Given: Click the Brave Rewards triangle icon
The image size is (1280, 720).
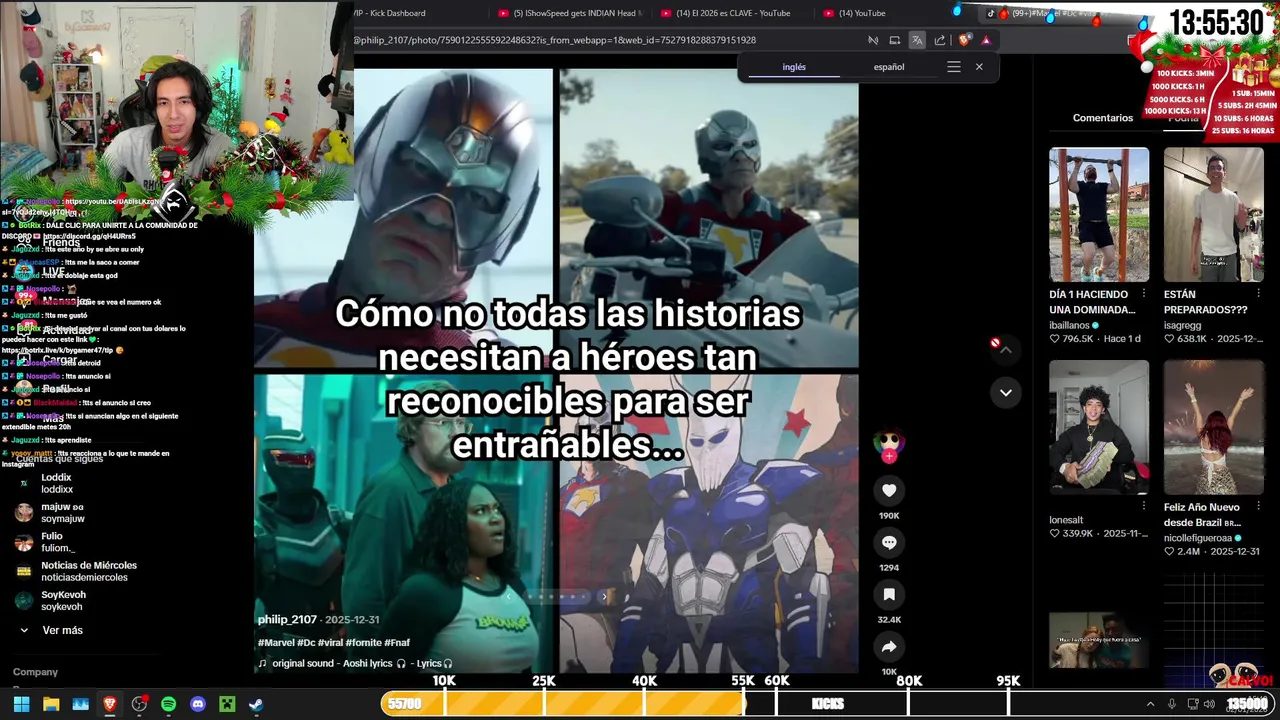Looking at the screenshot, I should tap(986, 40).
